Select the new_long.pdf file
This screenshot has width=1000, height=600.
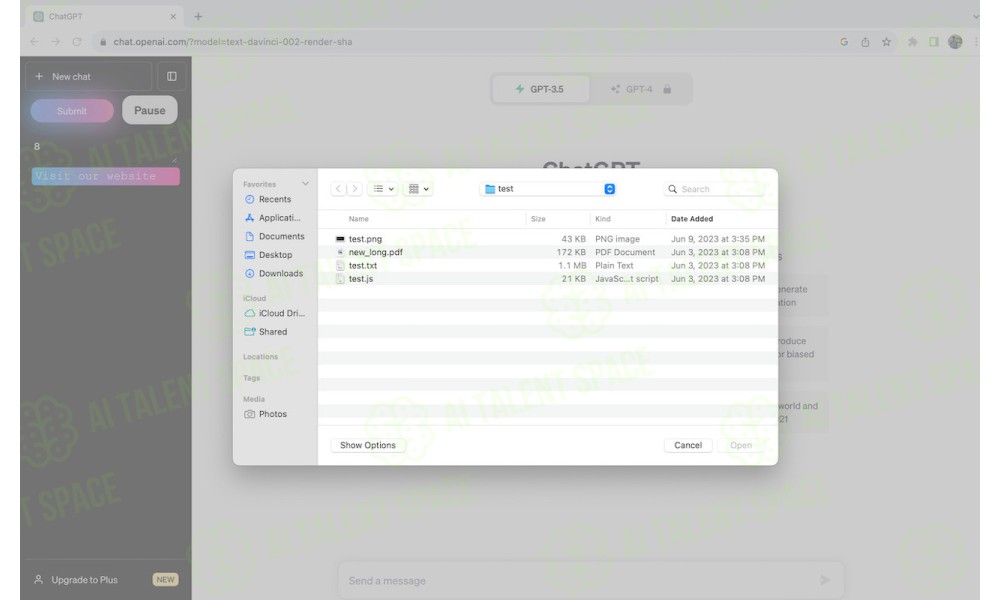tap(548, 252)
